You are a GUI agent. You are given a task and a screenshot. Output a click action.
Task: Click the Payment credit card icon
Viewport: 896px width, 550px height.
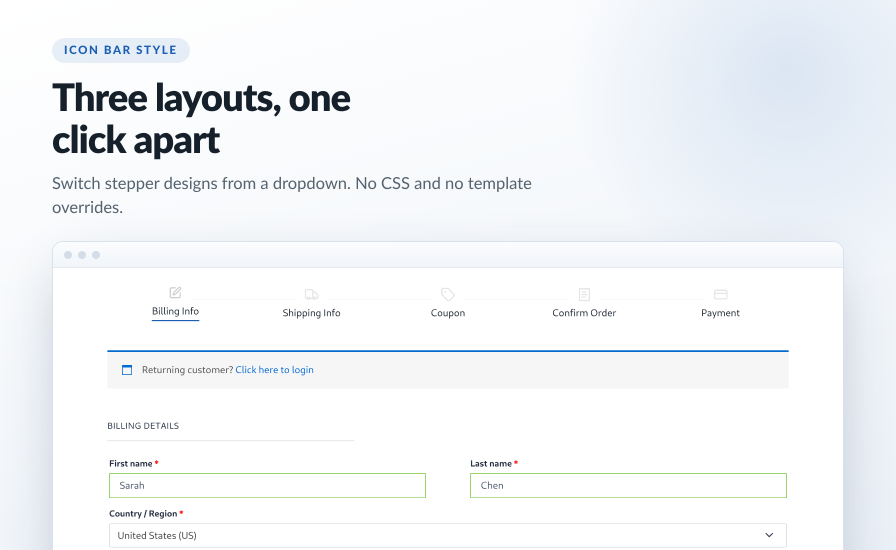721,294
